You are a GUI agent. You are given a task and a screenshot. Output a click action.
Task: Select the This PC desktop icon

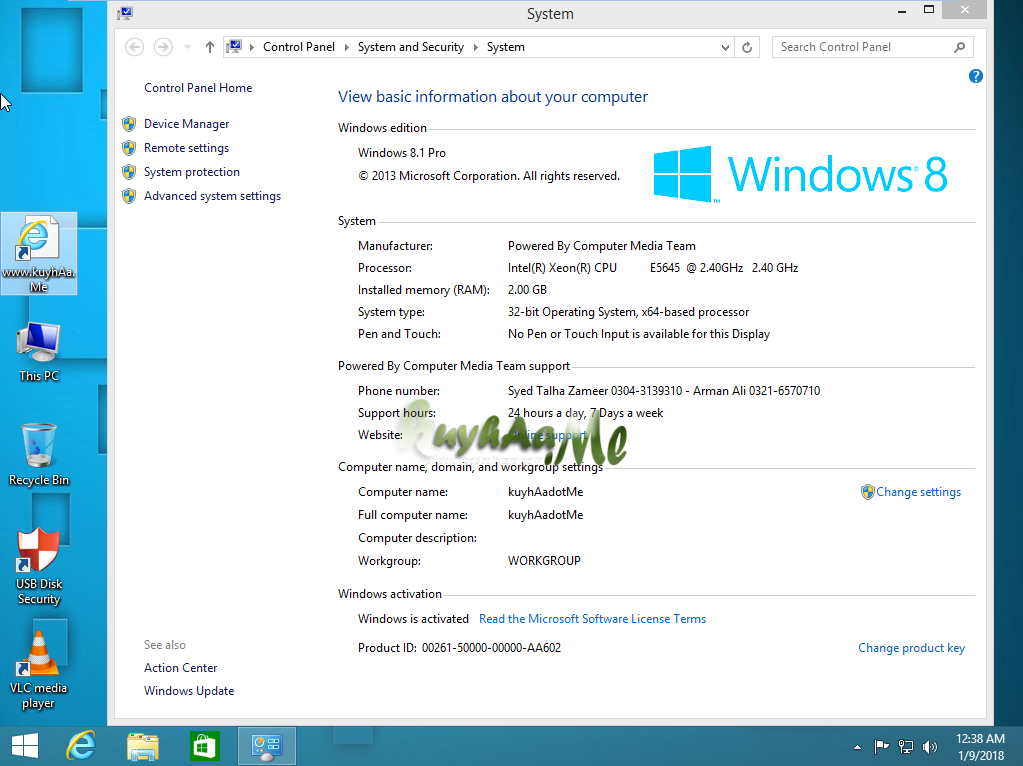click(x=38, y=351)
